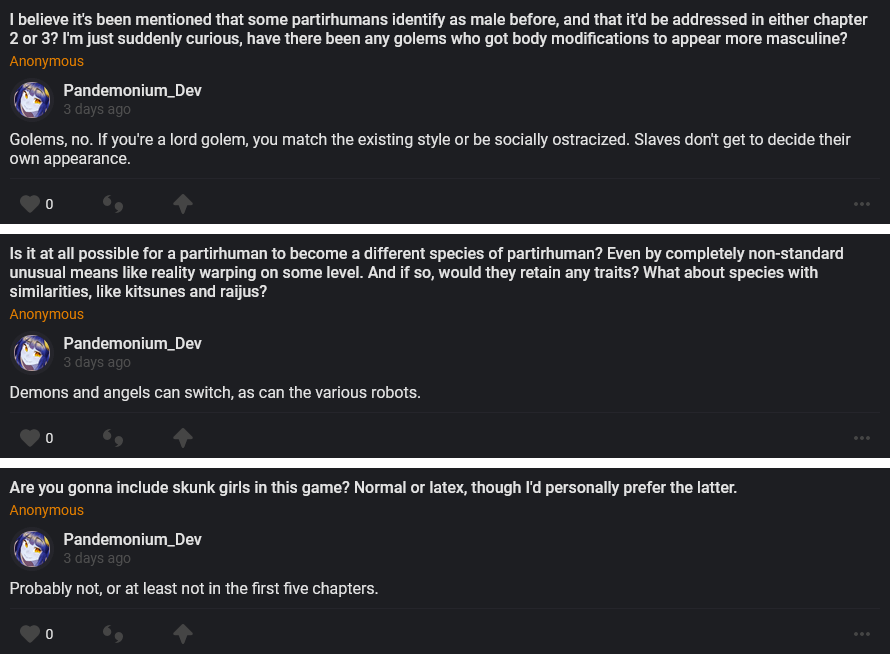Click Pandemonium_Dev avatar on species-switch answer
The image size is (890, 654).
tap(32, 353)
